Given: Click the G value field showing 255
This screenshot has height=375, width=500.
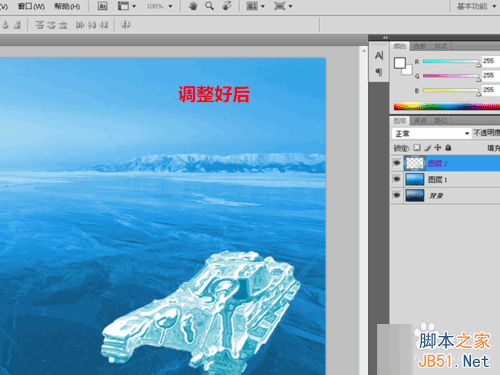Looking at the screenshot, I should [491, 76].
